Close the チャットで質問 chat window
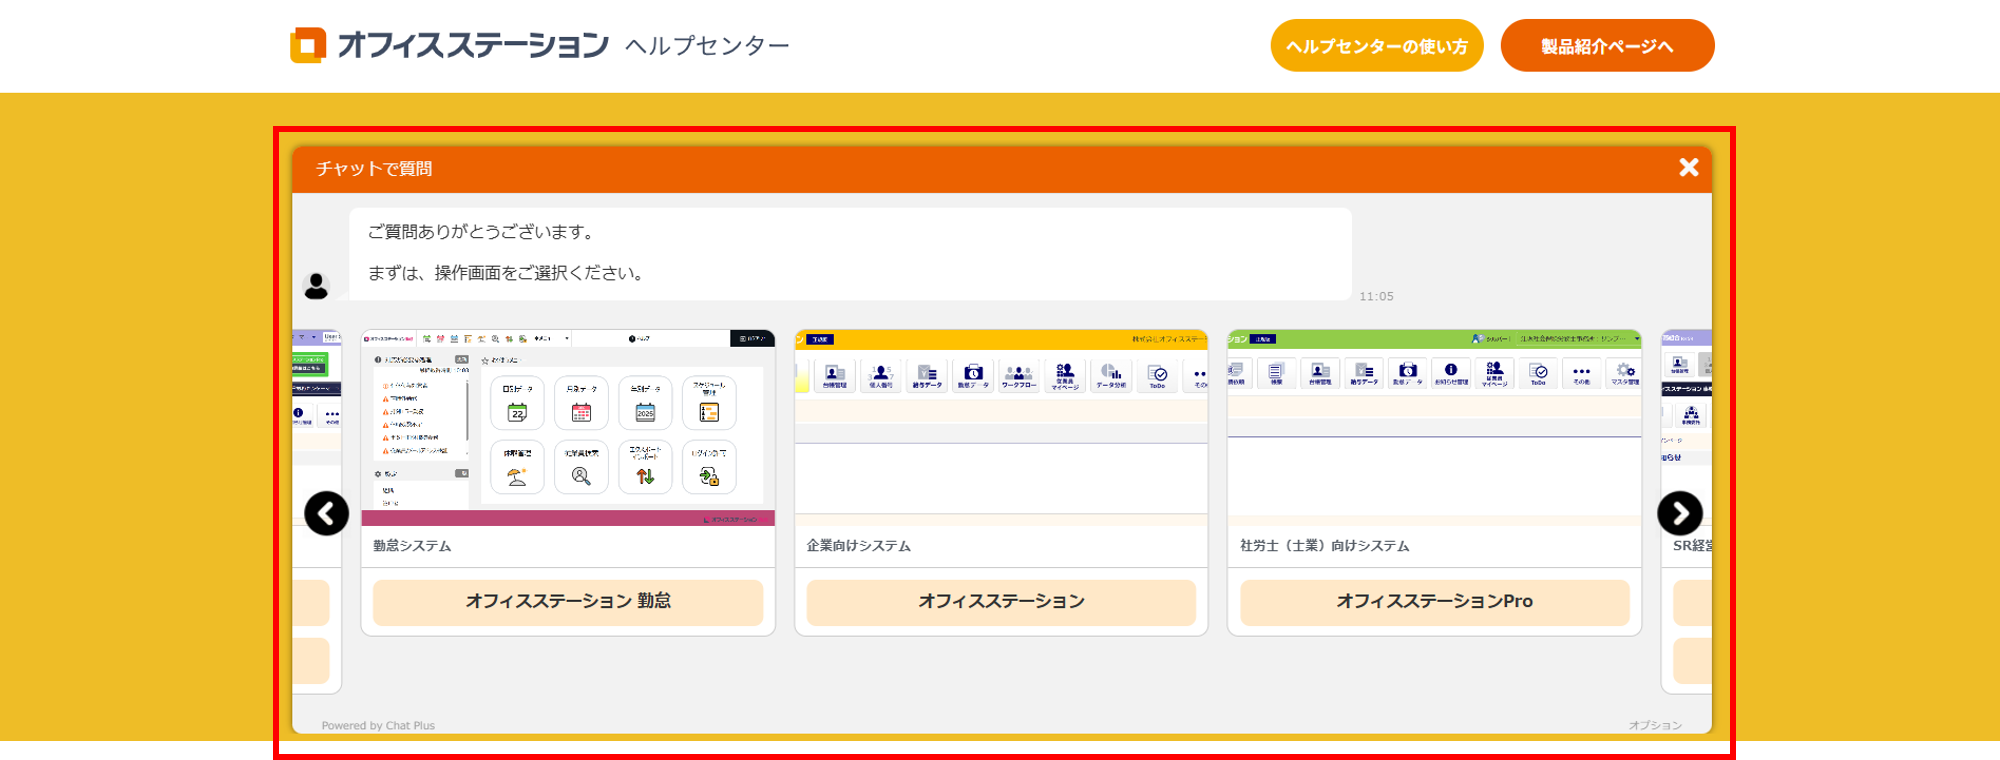Viewport: 2000px width, 760px height. tap(1689, 167)
